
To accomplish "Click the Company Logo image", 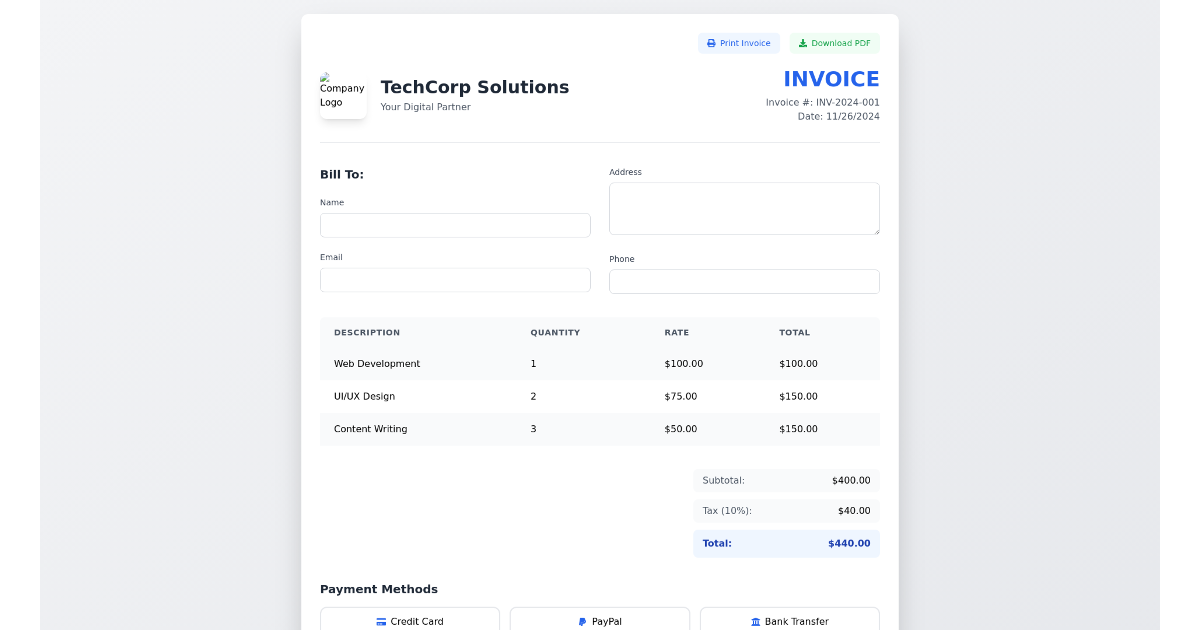I will [343, 94].
